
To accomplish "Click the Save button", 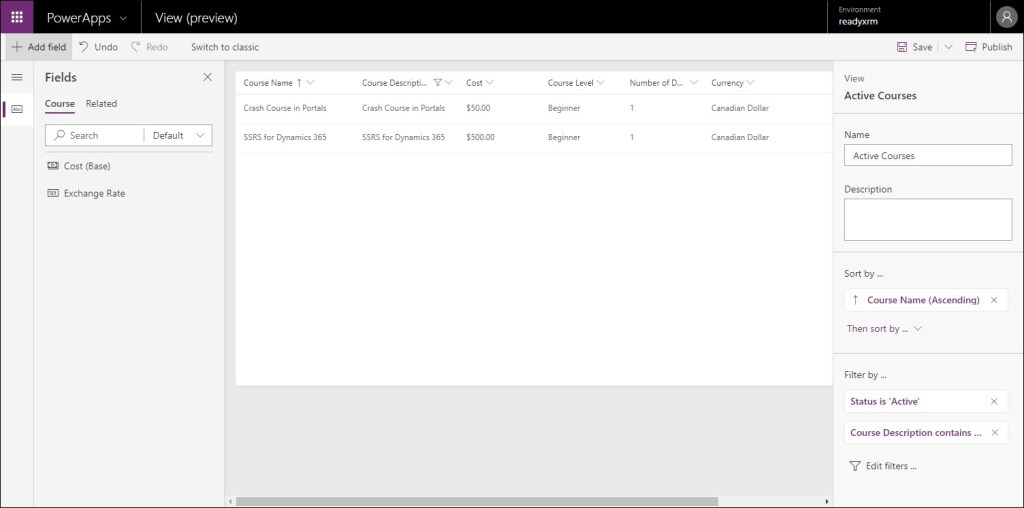I will (x=914, y=47).
